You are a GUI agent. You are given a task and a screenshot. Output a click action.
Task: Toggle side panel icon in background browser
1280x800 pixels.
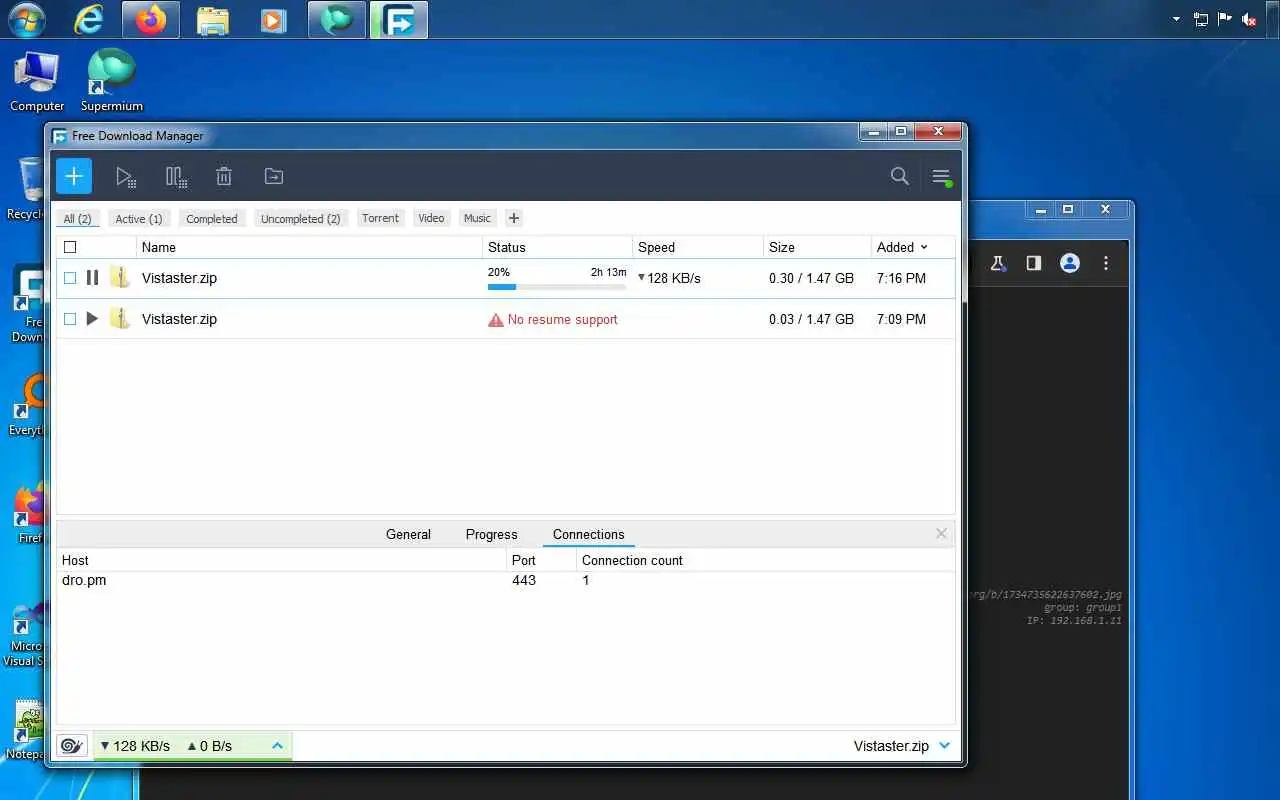point(1034,263)
